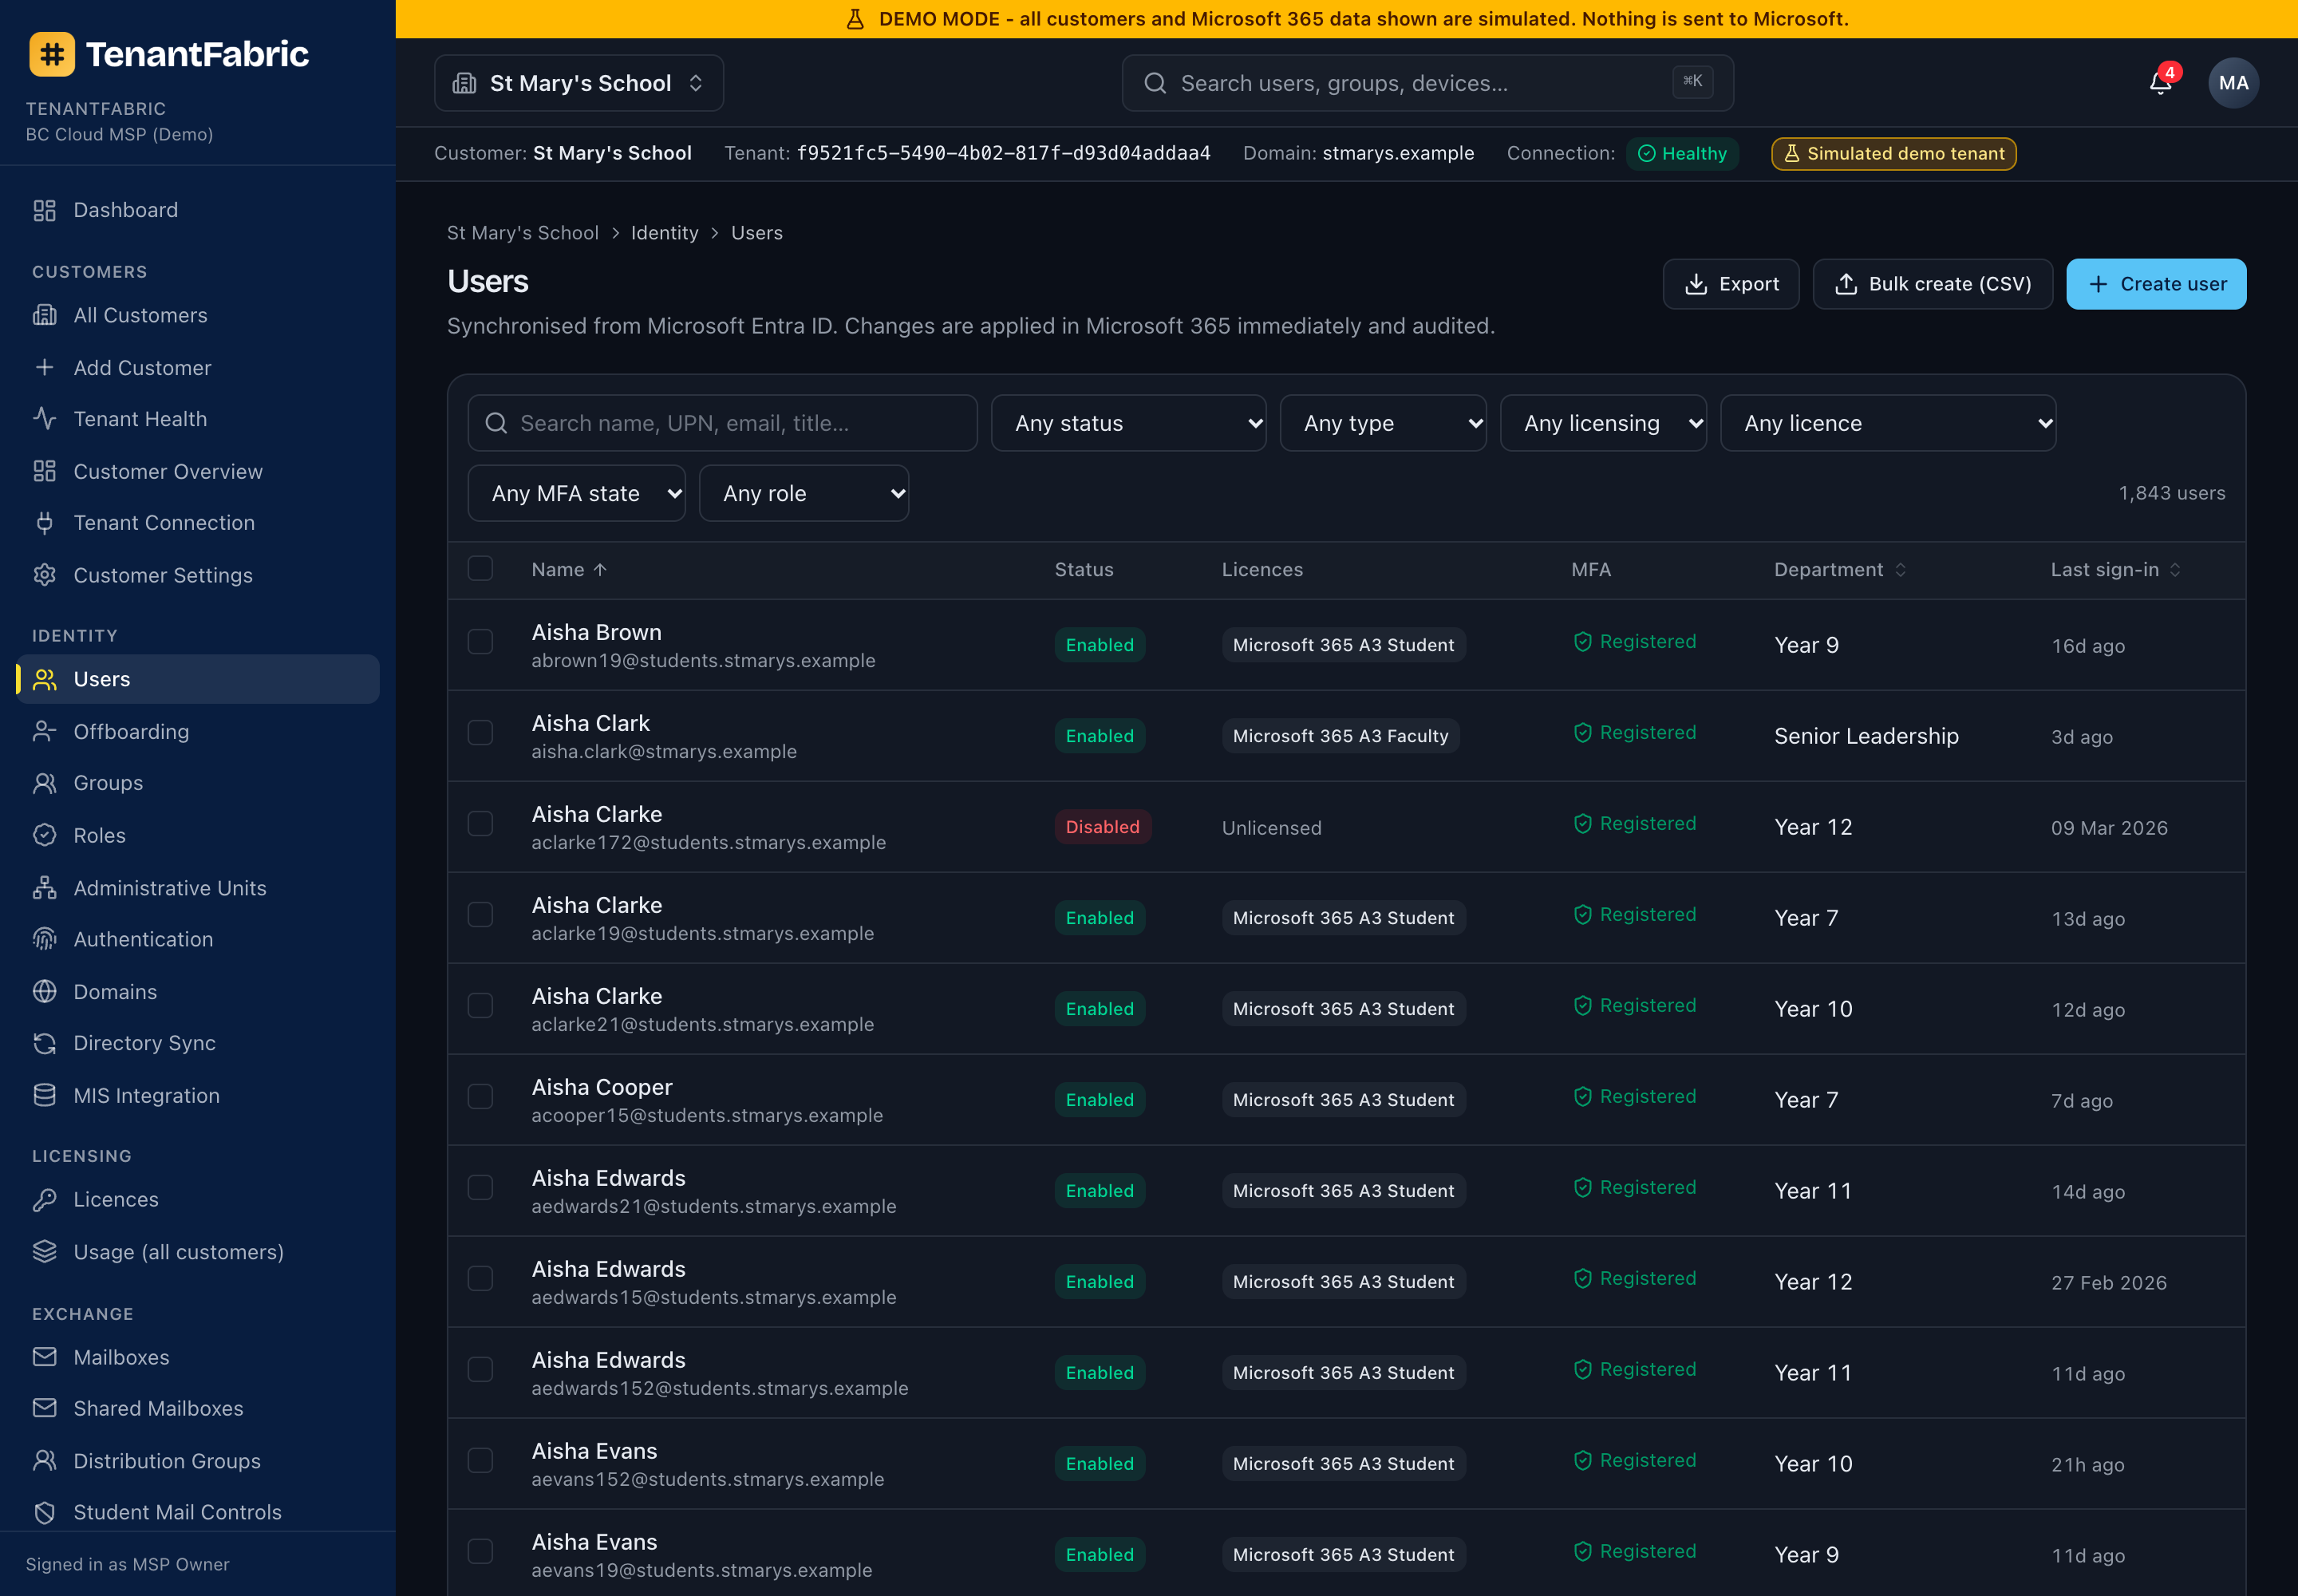Screen dimensions: 2298x1596
Task: Go to All Customers in sidebar
Action: (x=198, y=315)
